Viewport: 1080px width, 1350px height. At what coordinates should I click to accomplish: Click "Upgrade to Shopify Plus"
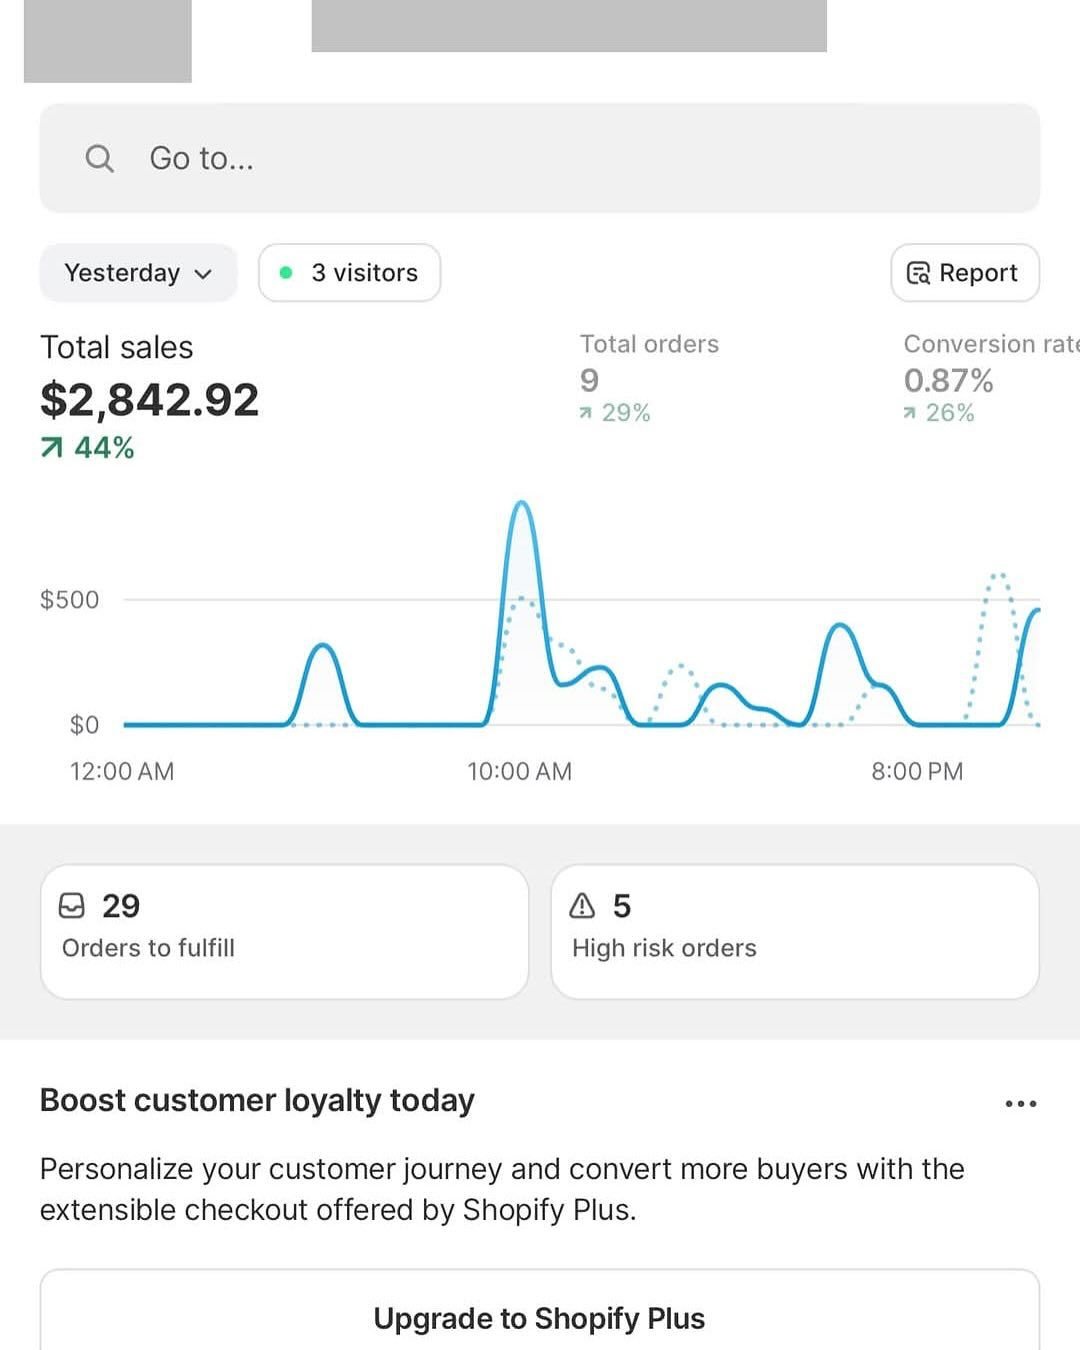(x=540, y=1318)
